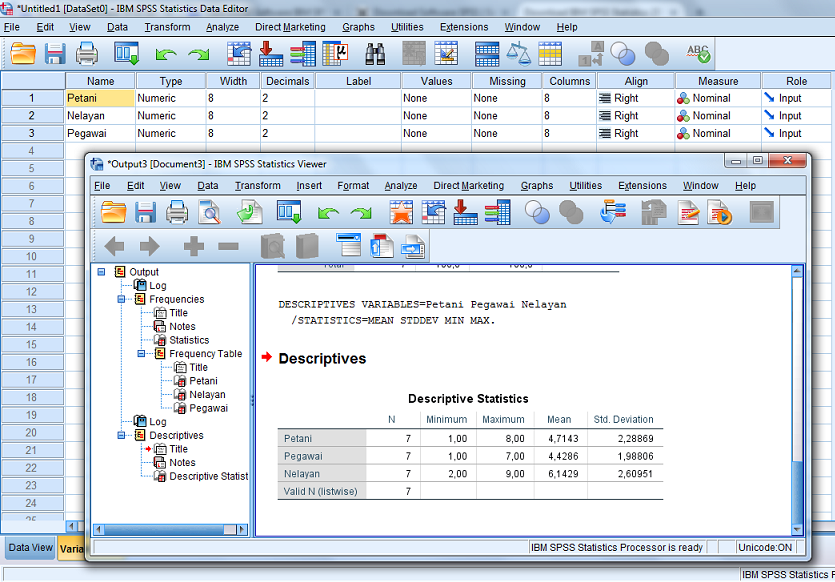Open Transform menu in Data Editor
The height and width of the screenshot is (582, 835).
167,27
